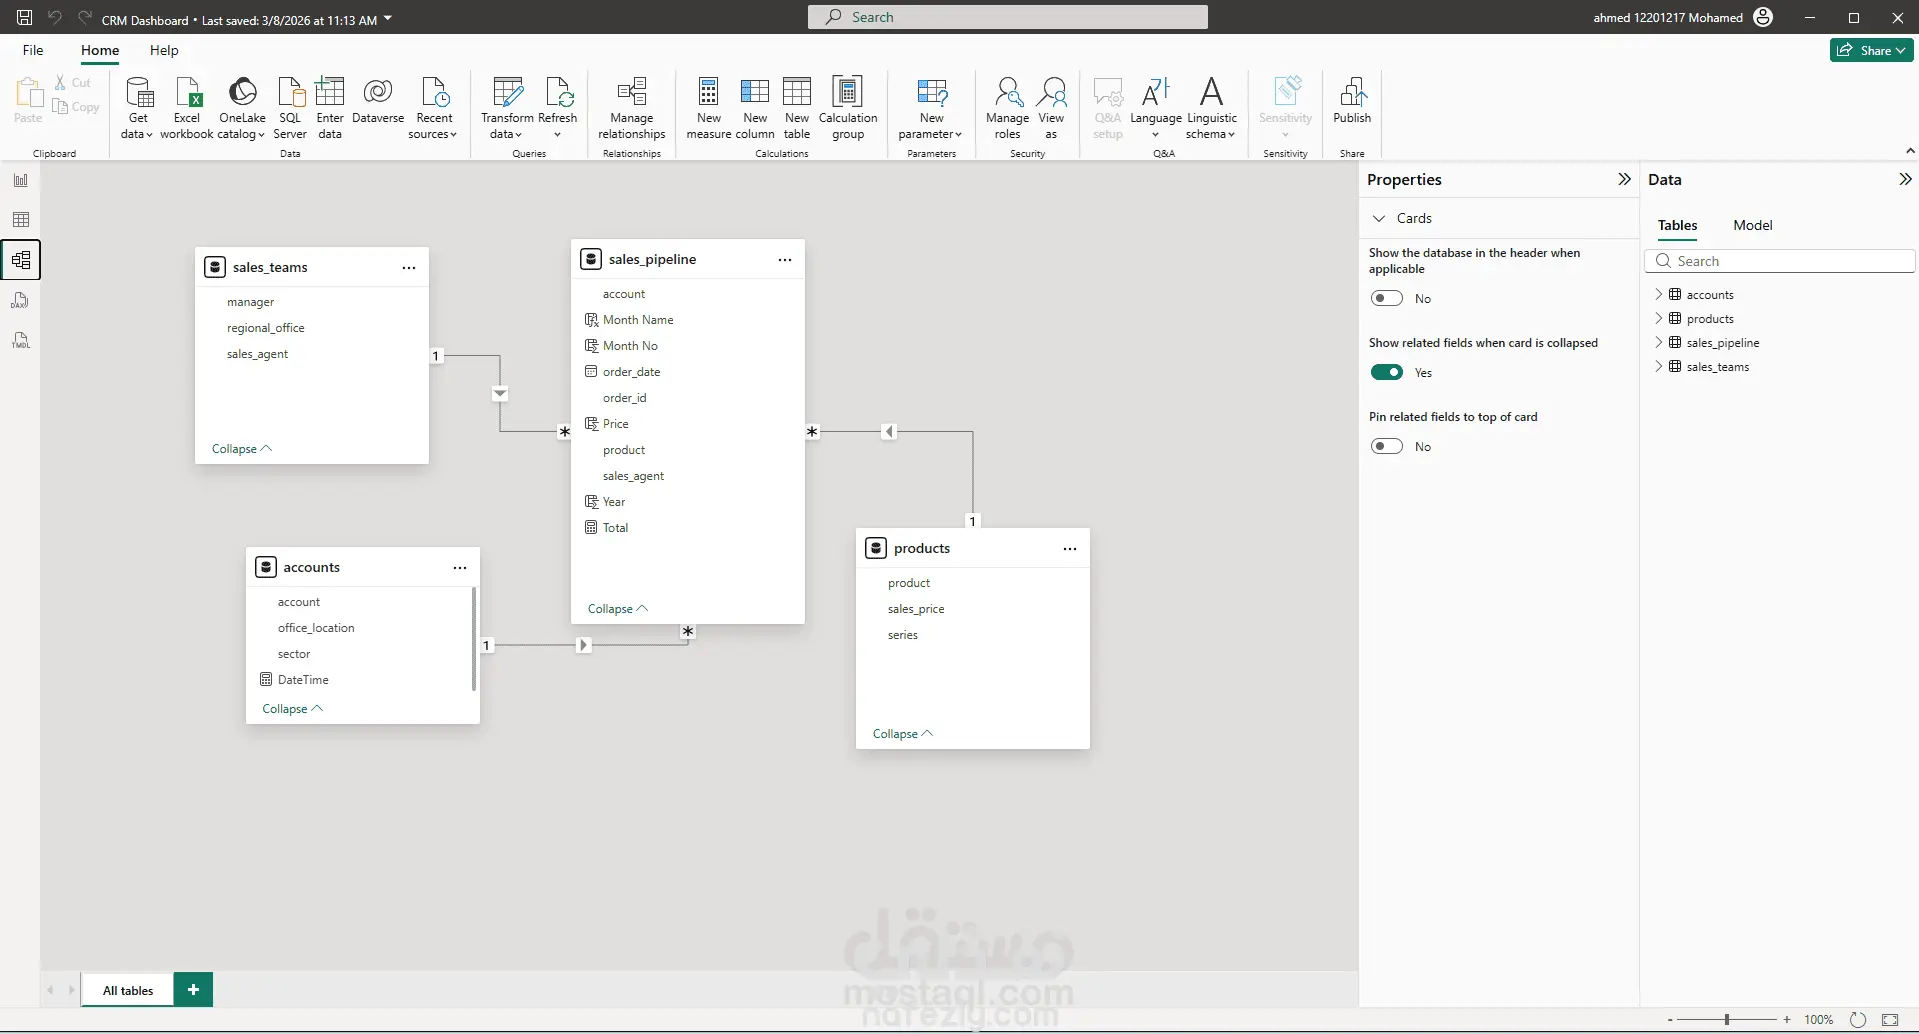Switch to Tables tab in Data pane
This screenshot has width=1919, height=1034.
[1677, 225]
